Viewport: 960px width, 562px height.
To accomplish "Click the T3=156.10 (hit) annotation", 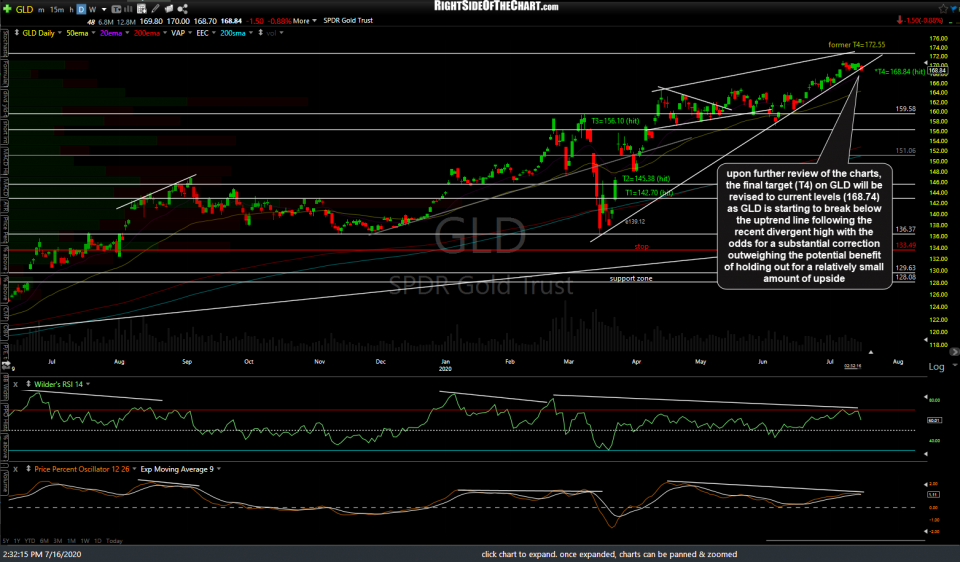I will click(615, 121).
